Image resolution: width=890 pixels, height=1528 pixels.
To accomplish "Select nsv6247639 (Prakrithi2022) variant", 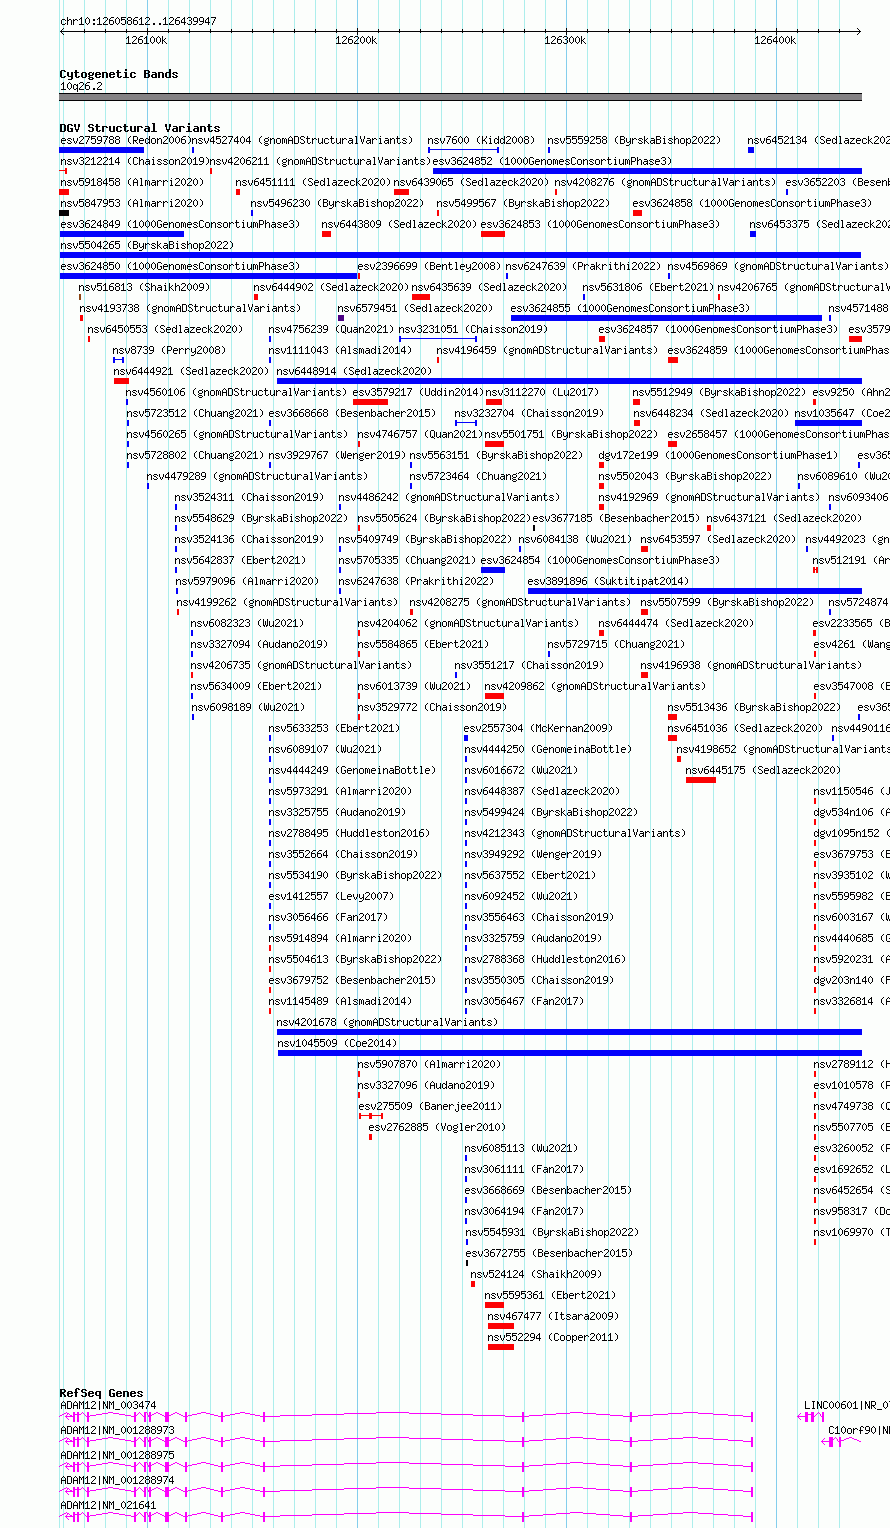I will coord(583,266).
